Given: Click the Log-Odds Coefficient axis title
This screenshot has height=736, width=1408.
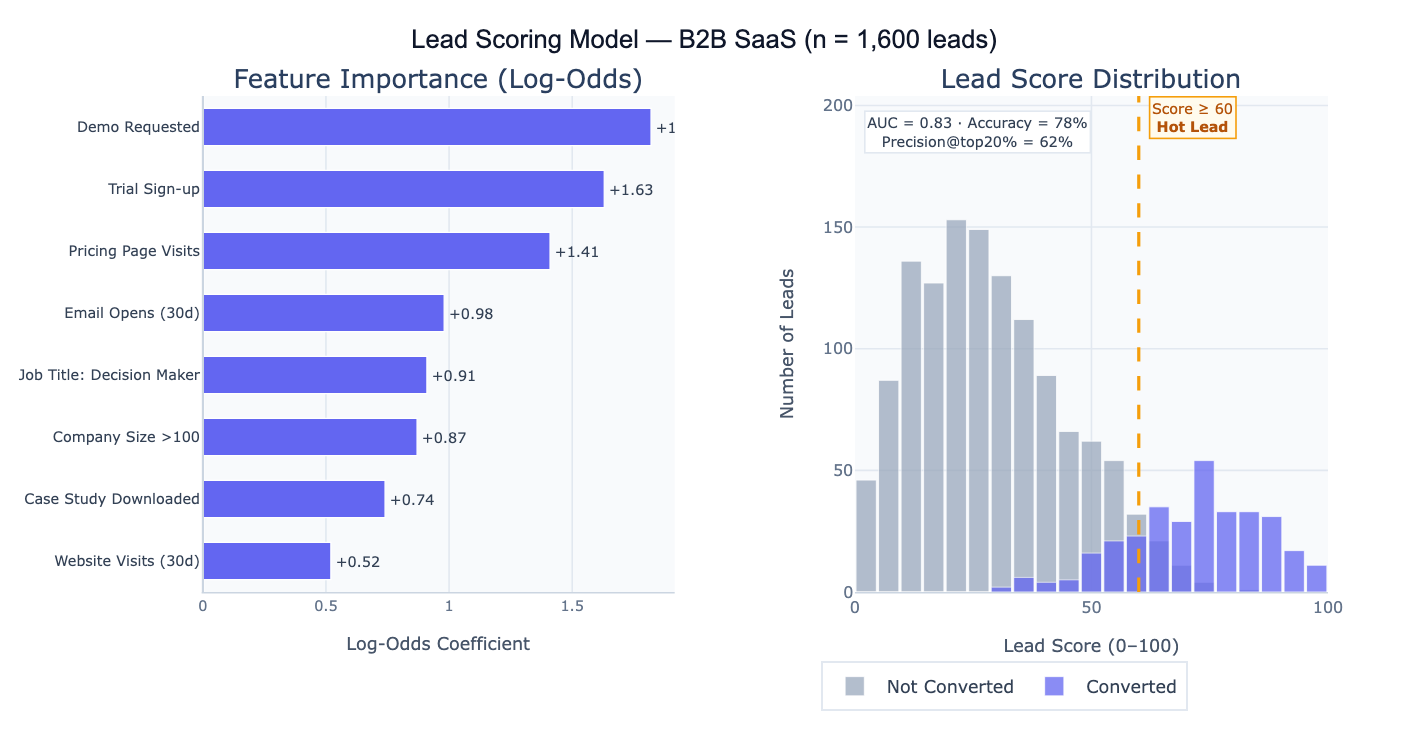Looking at the screenshot, I should point(438,643).
